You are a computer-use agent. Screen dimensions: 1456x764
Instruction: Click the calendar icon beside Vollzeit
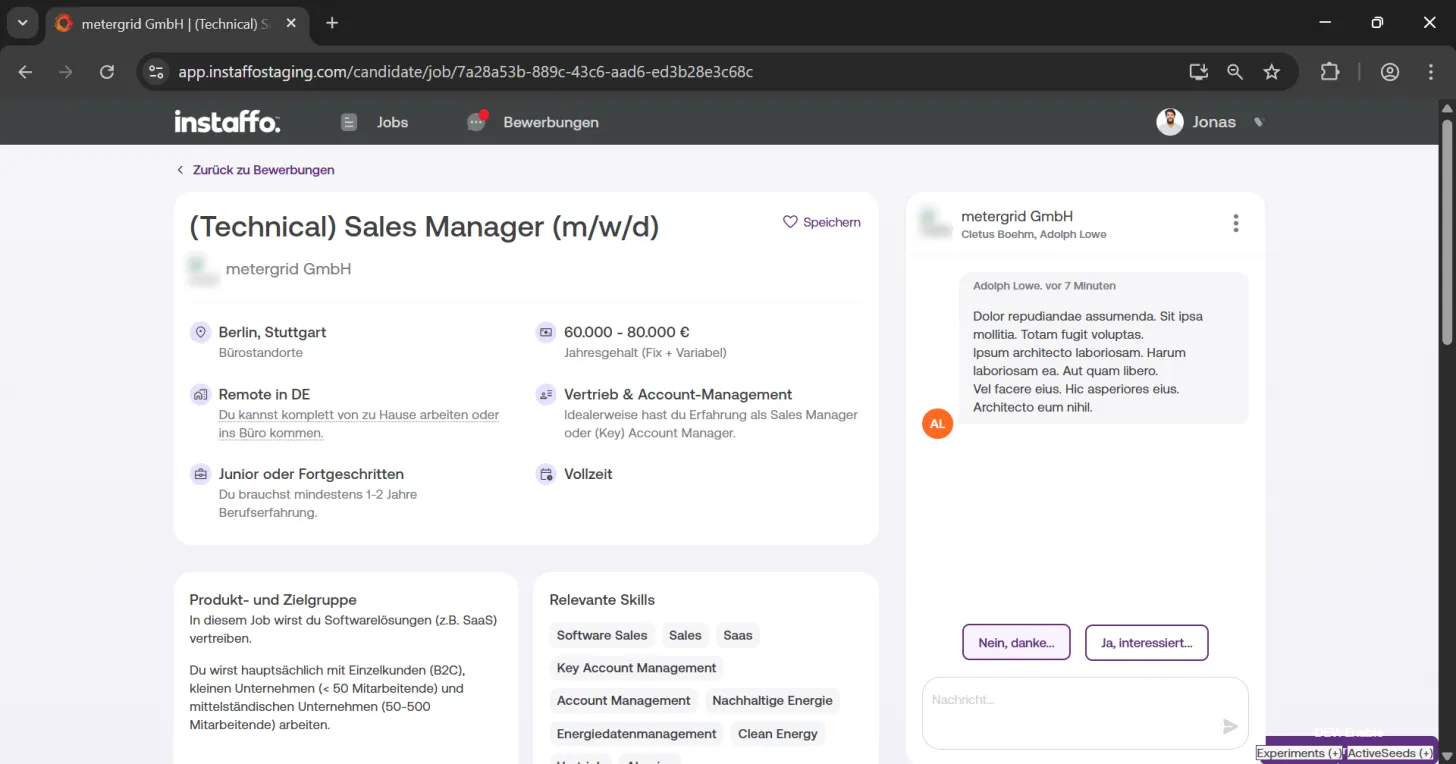546,474
